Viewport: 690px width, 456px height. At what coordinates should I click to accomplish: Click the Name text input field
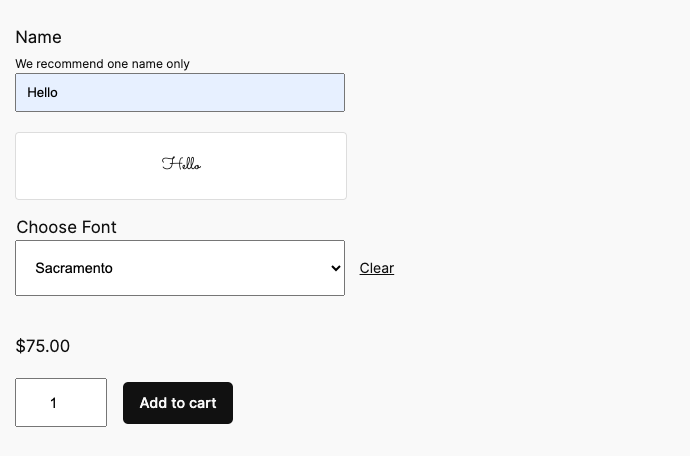[x=180, y=92]
